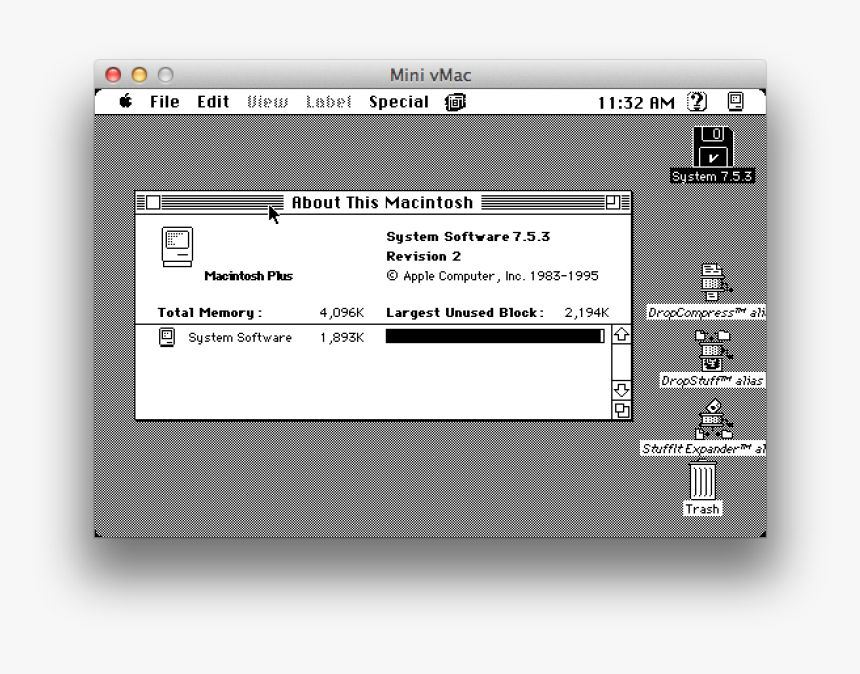Select the Trash icon

[703, 479]
